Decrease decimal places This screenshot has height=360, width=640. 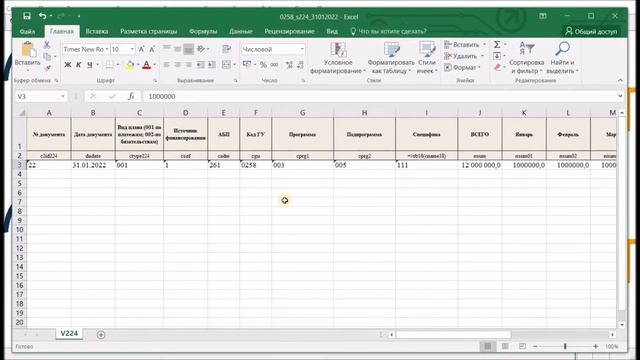click(300, 65)
